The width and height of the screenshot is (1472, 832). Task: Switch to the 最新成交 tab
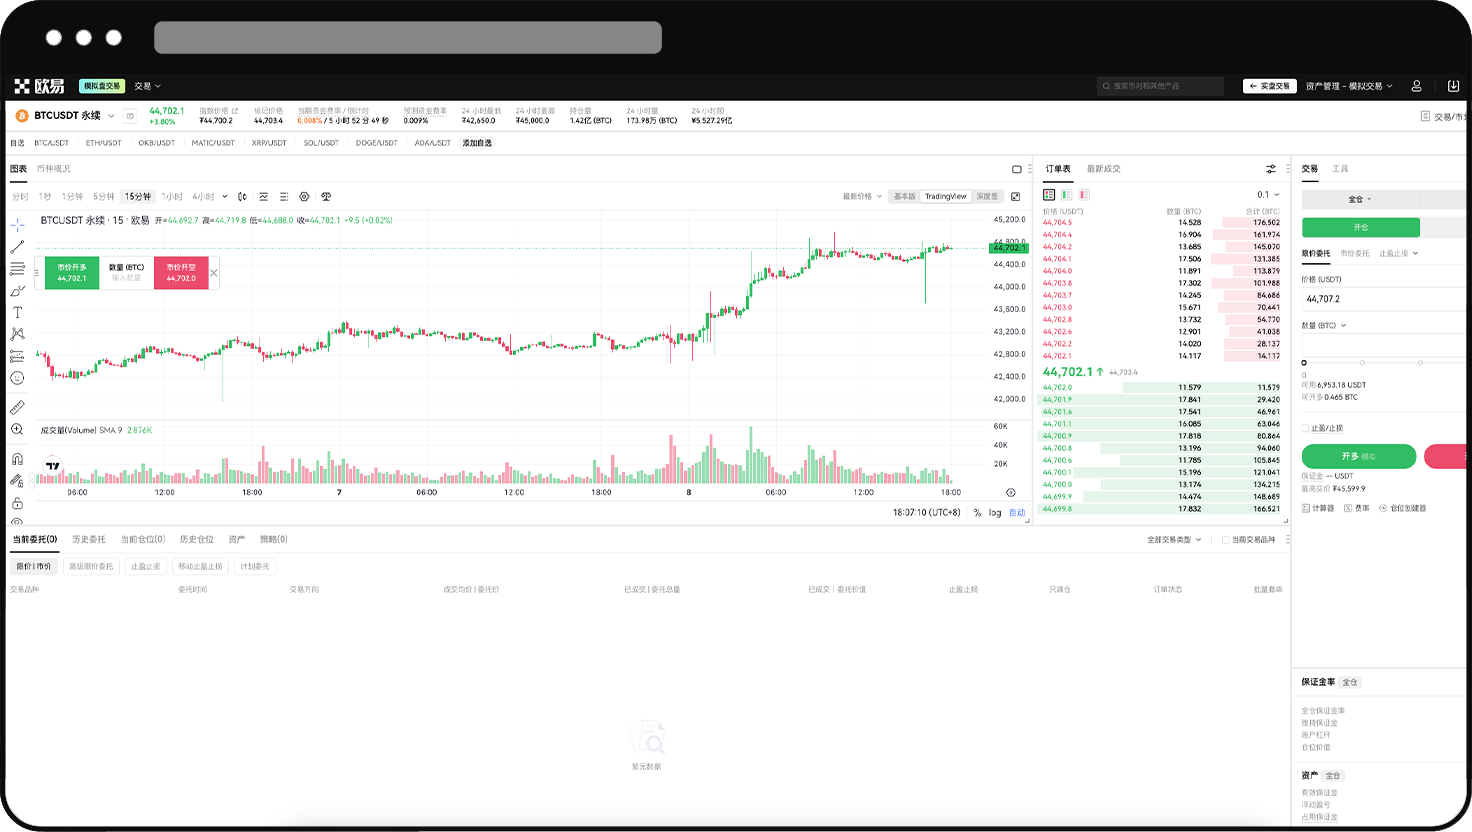coord(1103,169)
